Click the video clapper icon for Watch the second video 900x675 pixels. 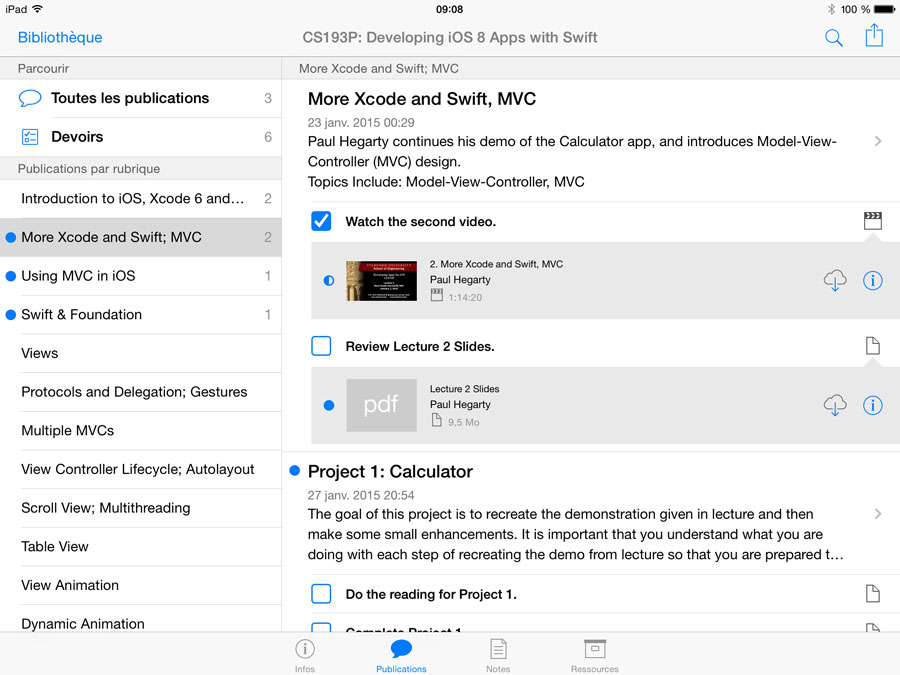[872, 221]
